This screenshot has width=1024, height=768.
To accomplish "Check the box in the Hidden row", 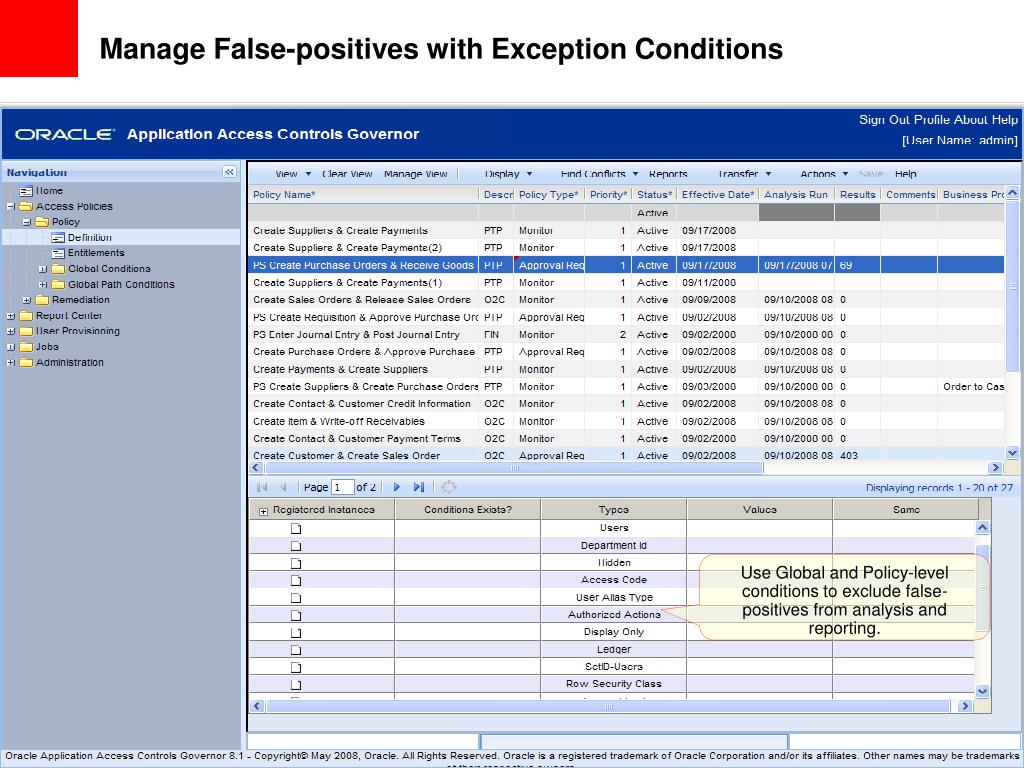I will click(296, 563).
